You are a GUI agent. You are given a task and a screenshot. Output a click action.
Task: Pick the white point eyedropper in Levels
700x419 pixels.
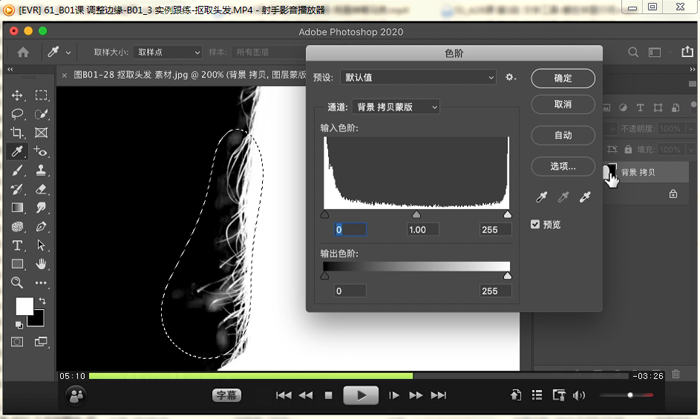click(x=585, y=198)
